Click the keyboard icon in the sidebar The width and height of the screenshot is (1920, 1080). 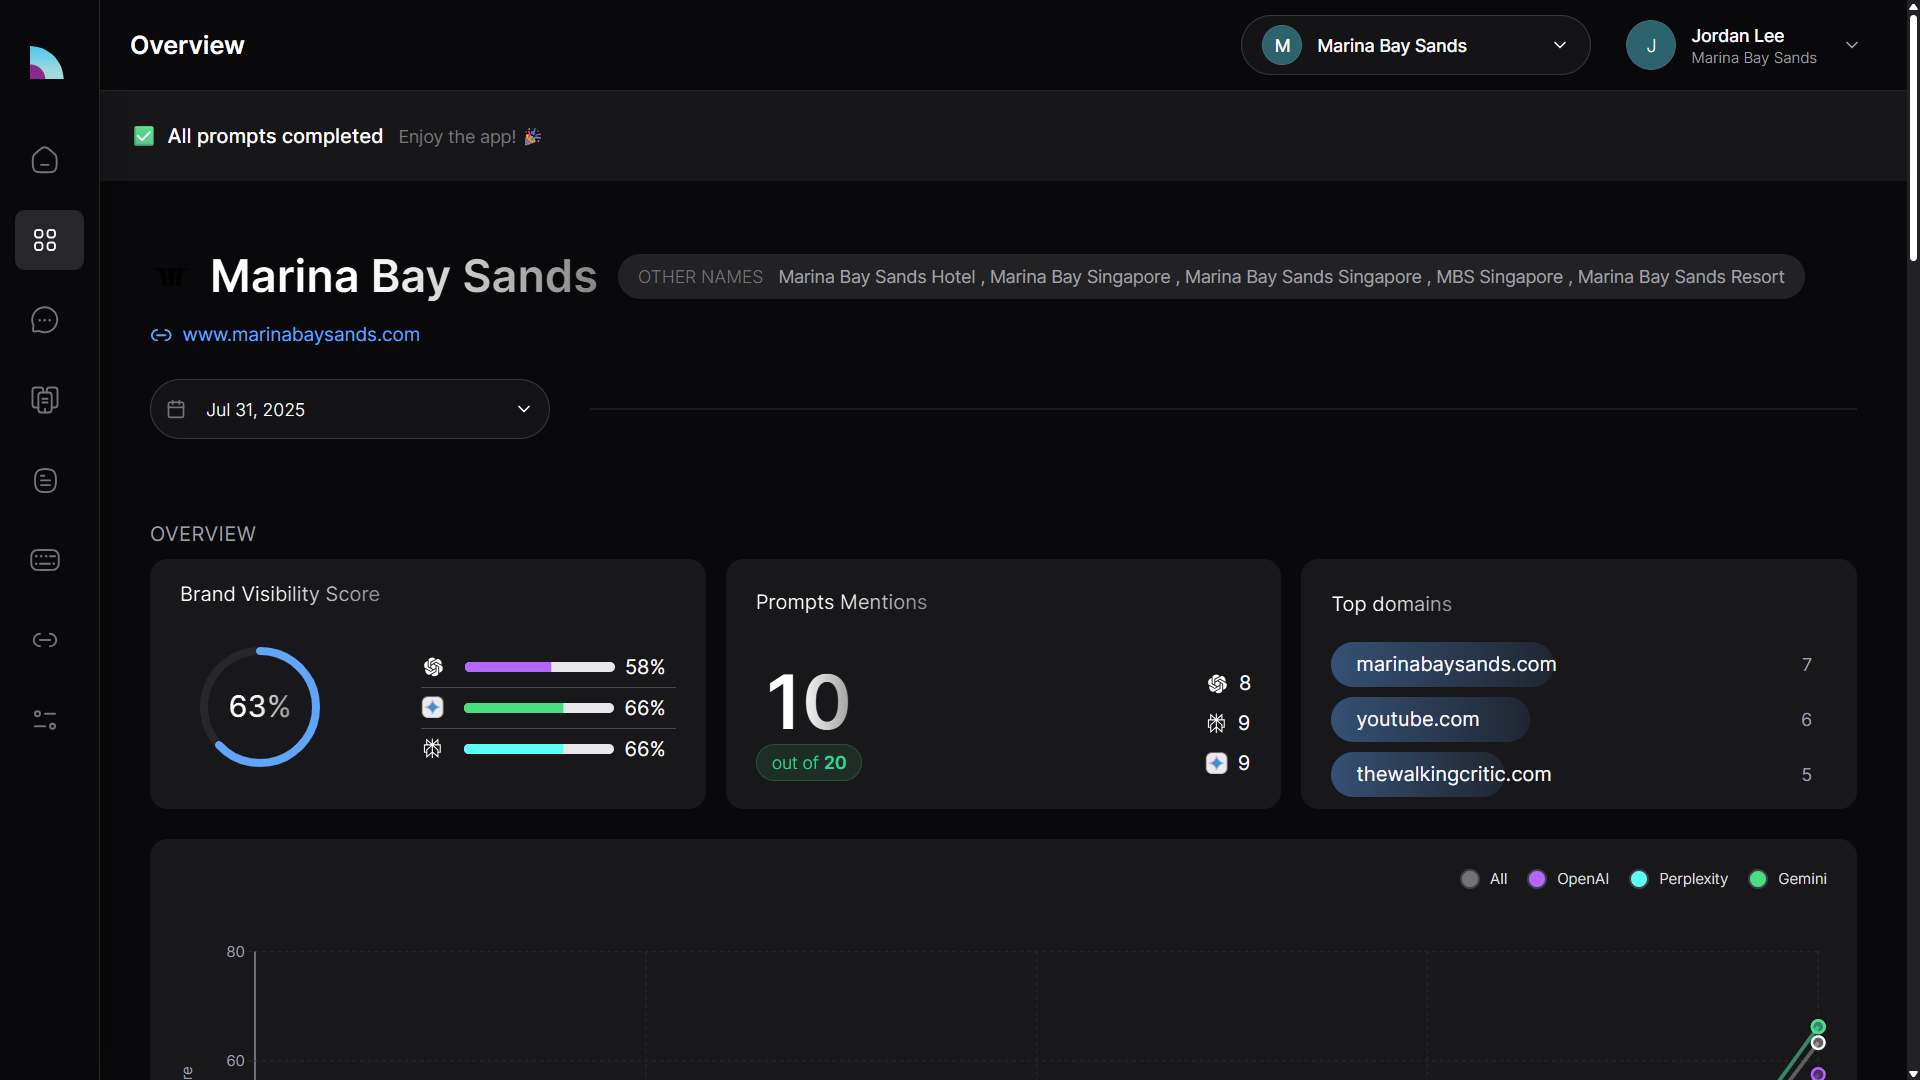45,560
